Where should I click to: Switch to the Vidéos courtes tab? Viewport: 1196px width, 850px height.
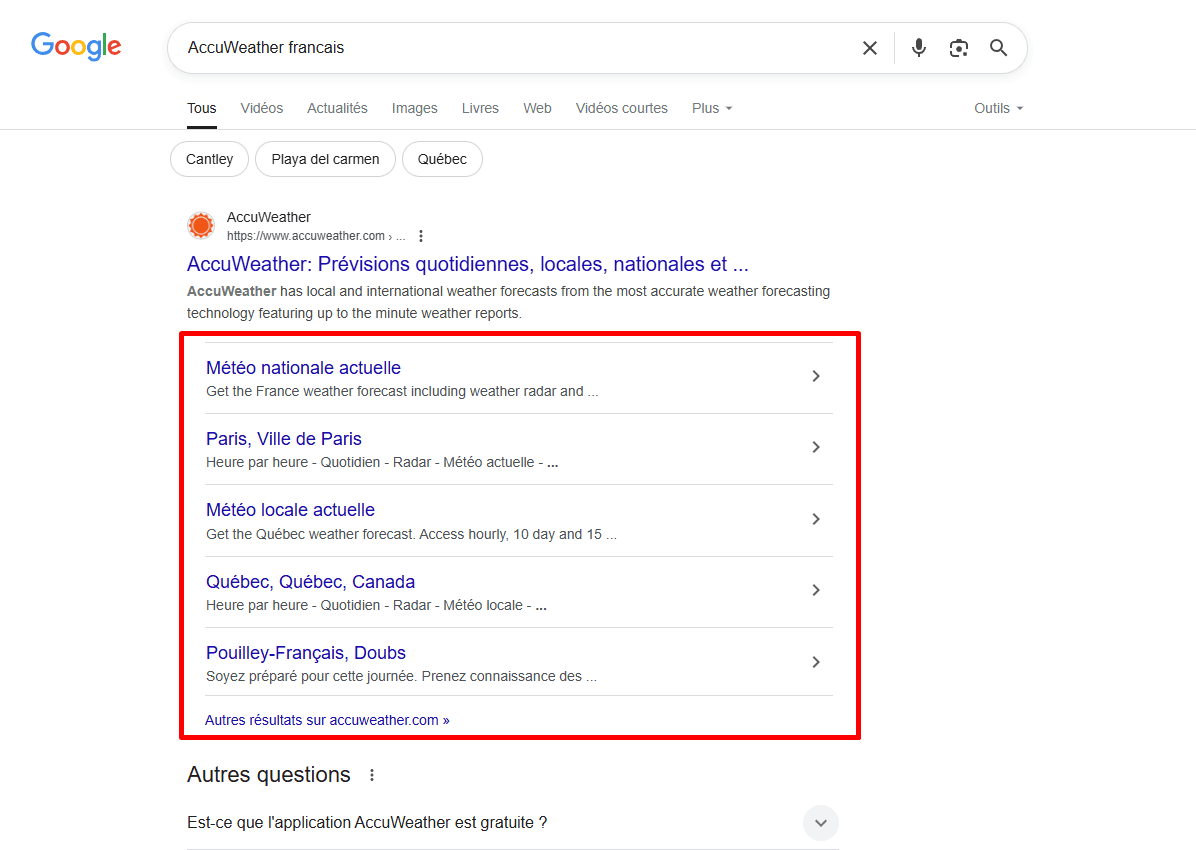[621, 108]
